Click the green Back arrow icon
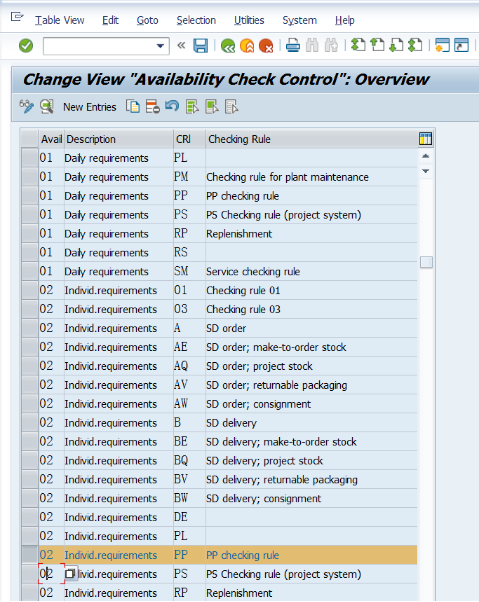This screenshot has width=479, height=602. click(228, 46)
